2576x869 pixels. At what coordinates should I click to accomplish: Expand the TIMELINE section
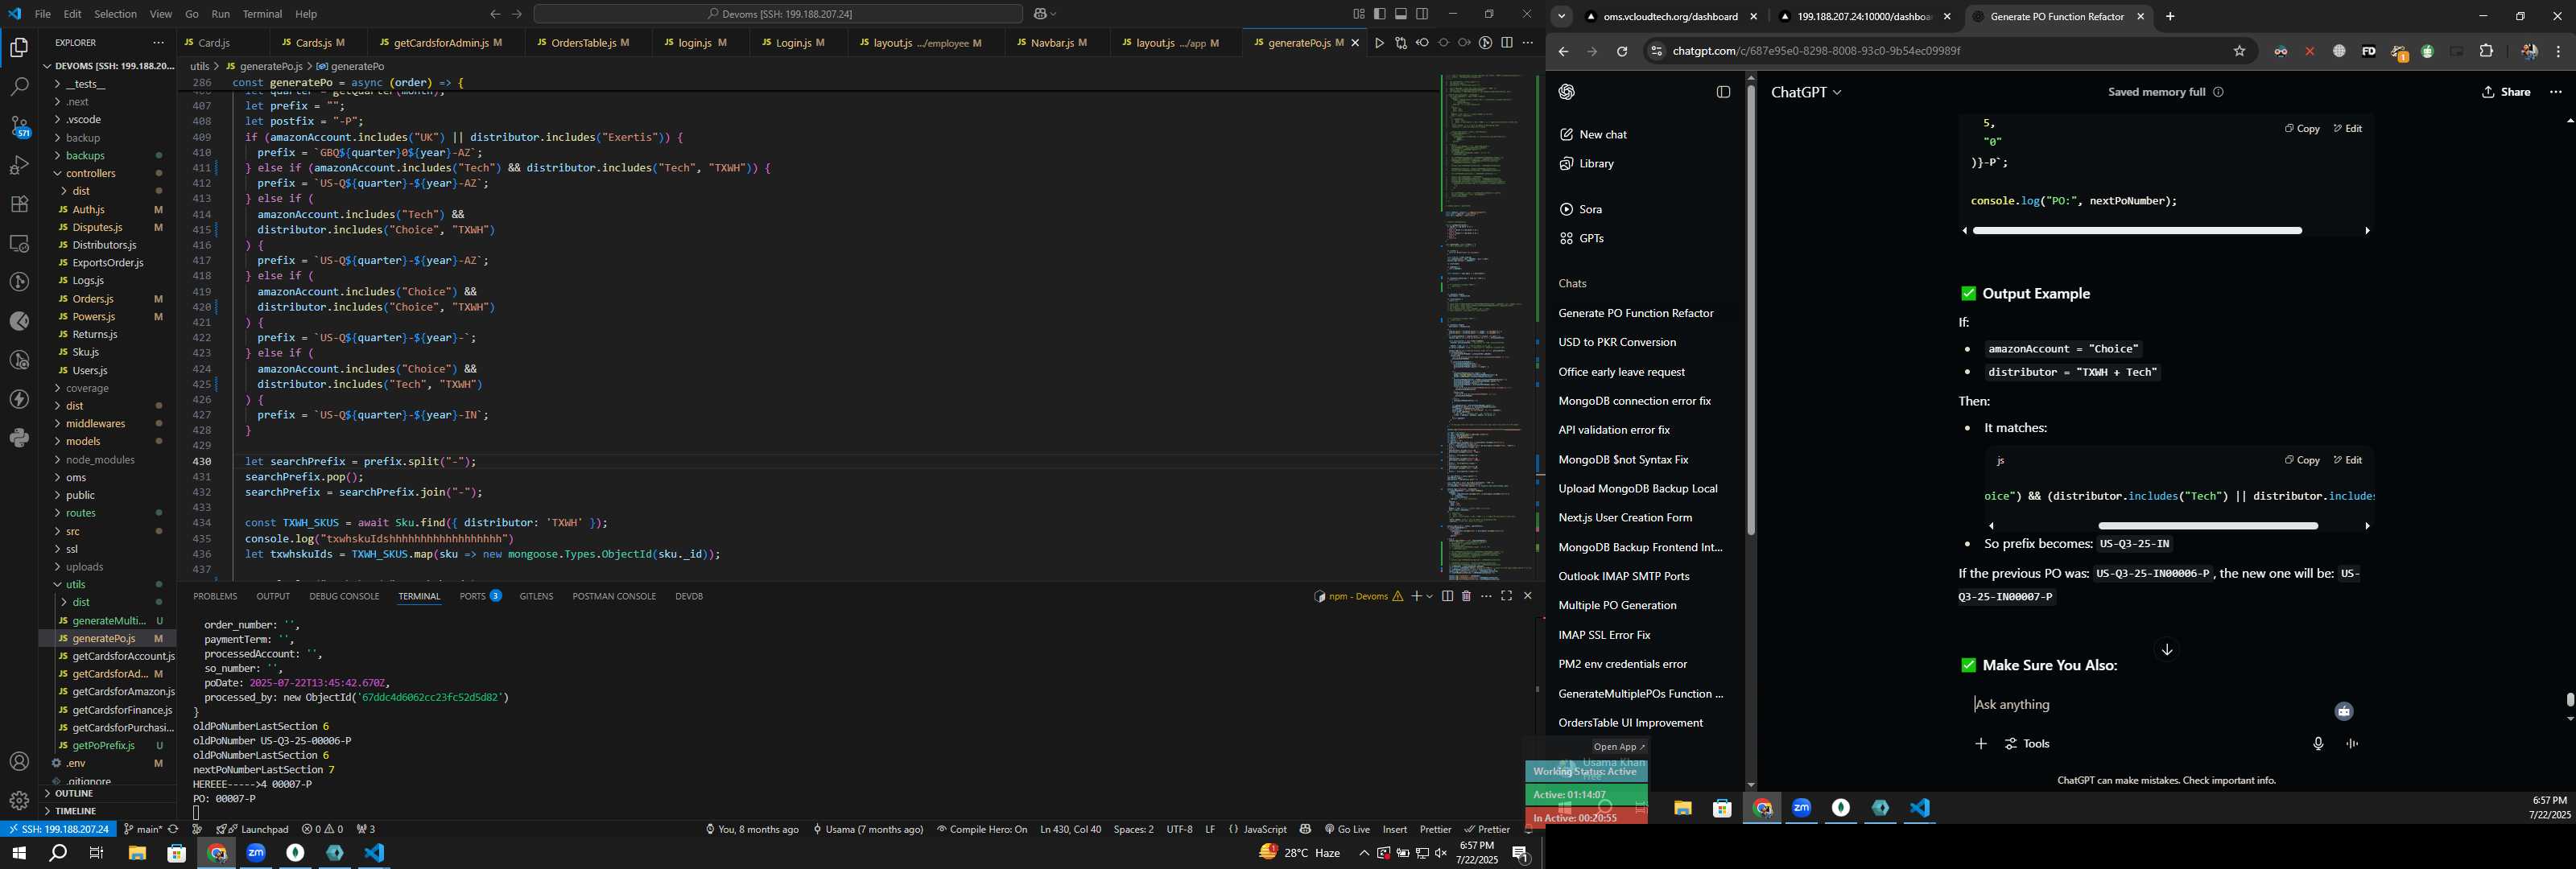pos(76,811)
